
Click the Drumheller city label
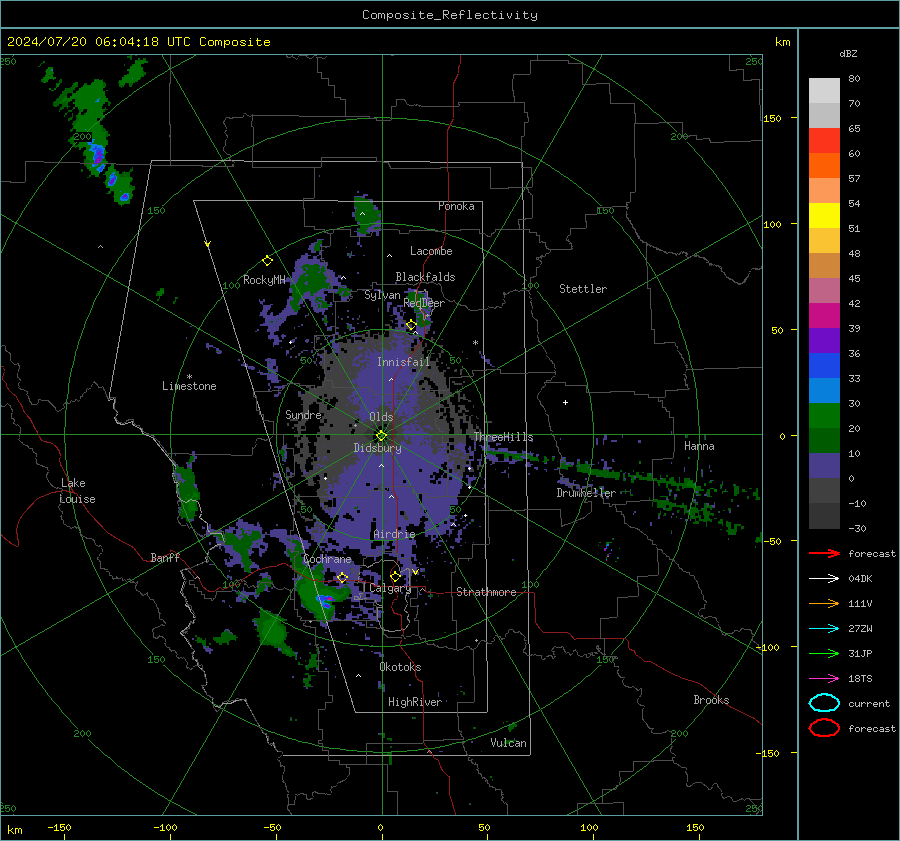(x=586, y=493)
